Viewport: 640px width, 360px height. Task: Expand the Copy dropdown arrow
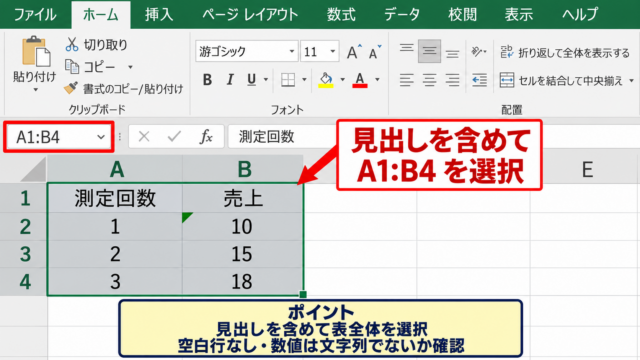tap(130, 67)
